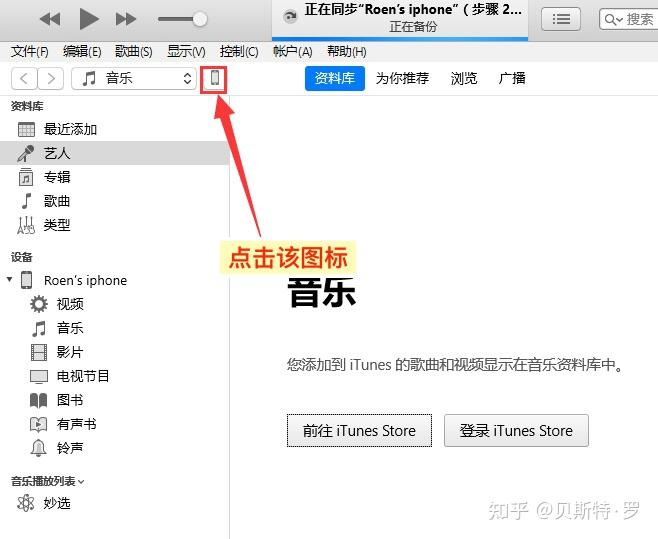
Task: Click the 登录 iTunes Store button
Action: [x=516, y=431]
